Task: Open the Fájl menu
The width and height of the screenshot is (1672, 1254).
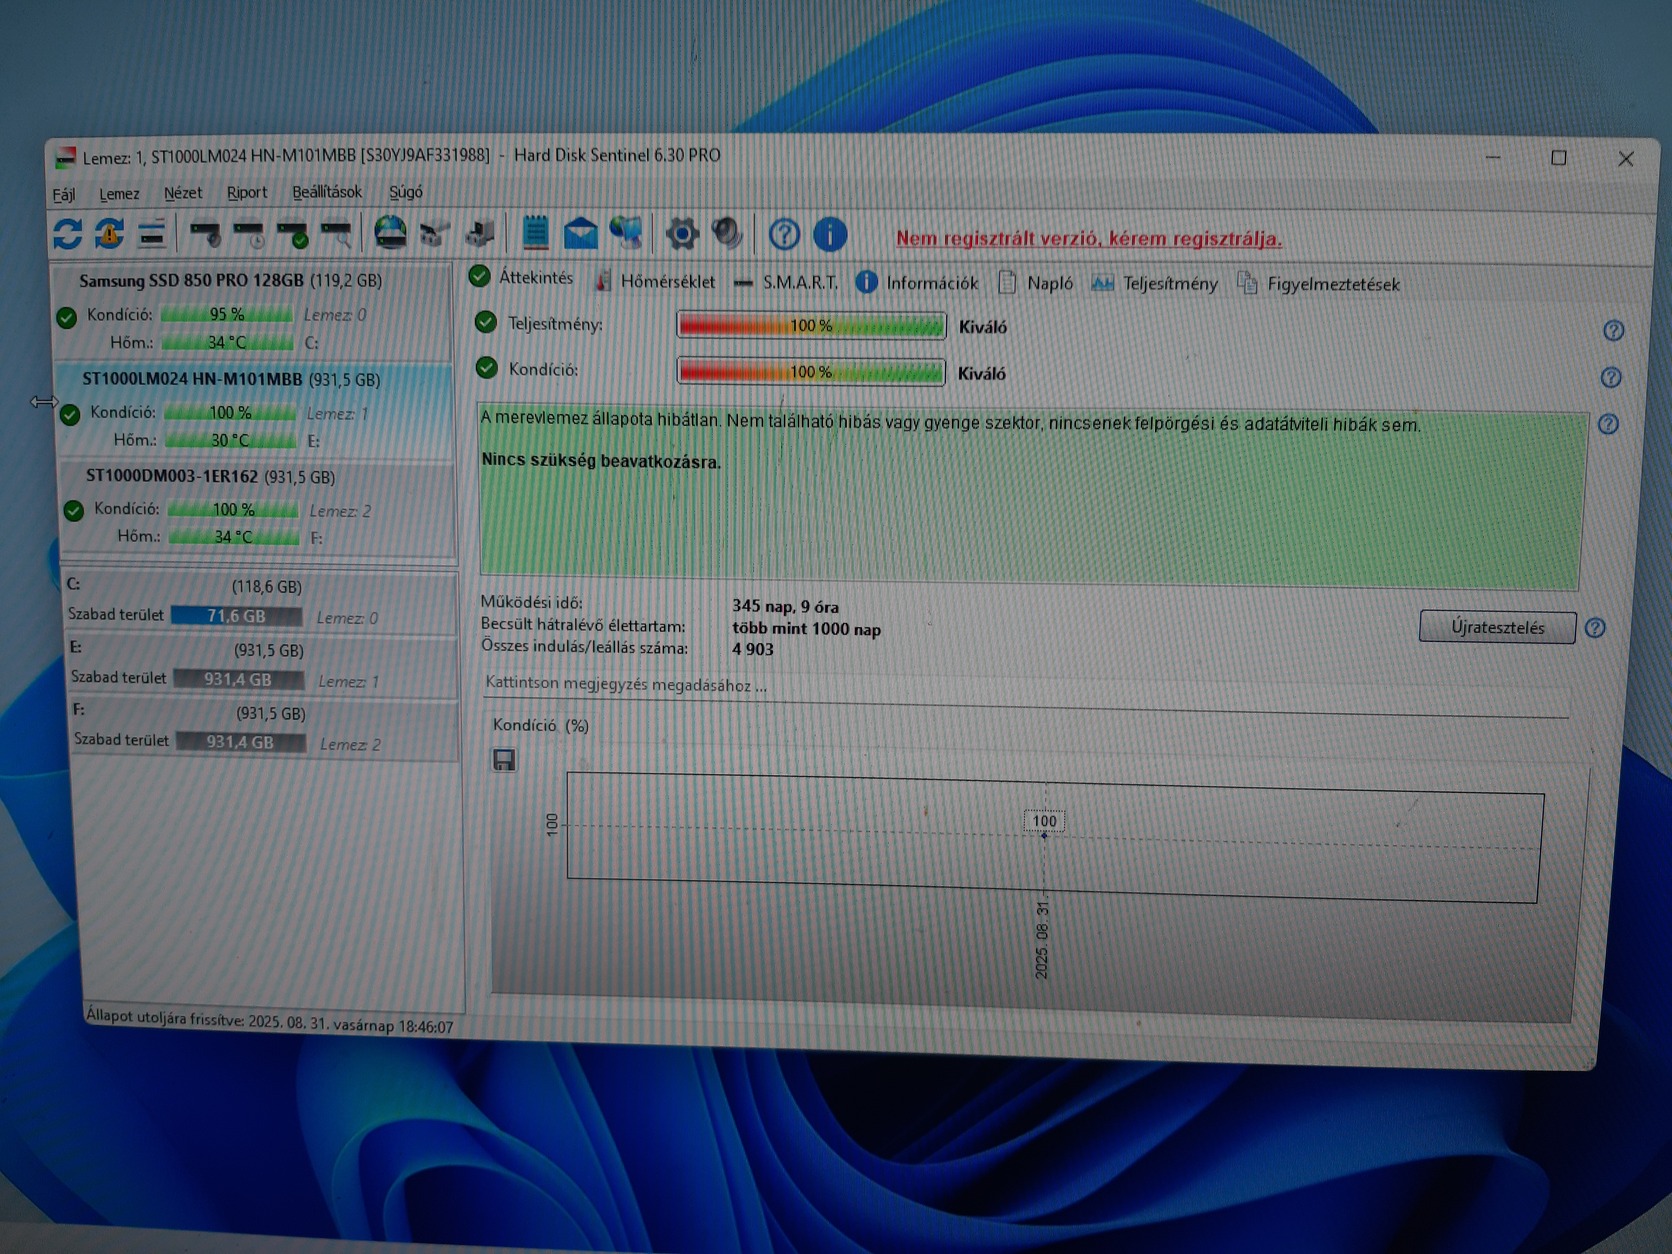Action: click(x=64, y=194)
